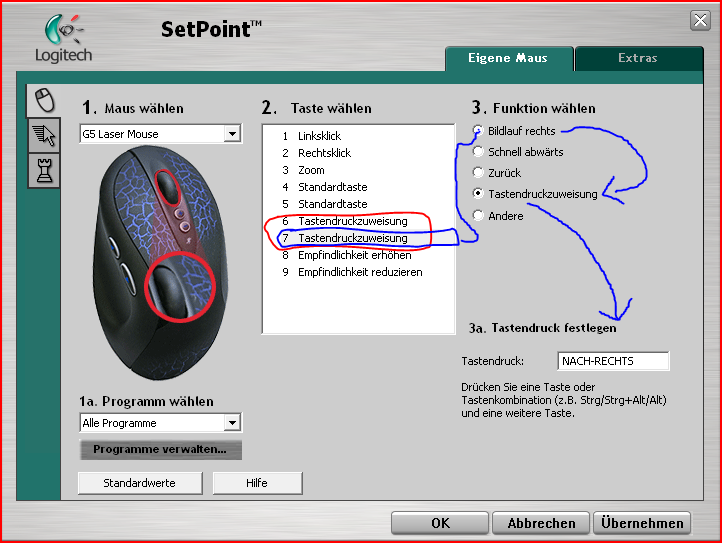The width and height of the screenshot is (722, 543).
Task: Confirm with the OK button
Action: click(440, 523)
